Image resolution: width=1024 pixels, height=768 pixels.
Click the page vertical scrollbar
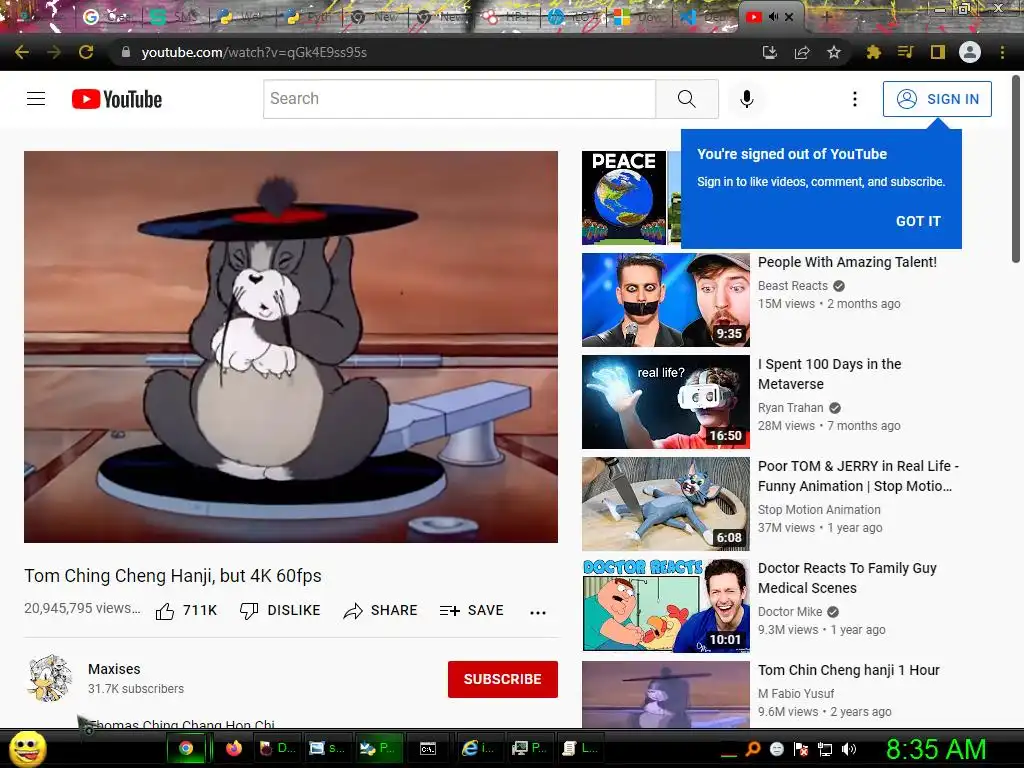[x=1016, y=170]
